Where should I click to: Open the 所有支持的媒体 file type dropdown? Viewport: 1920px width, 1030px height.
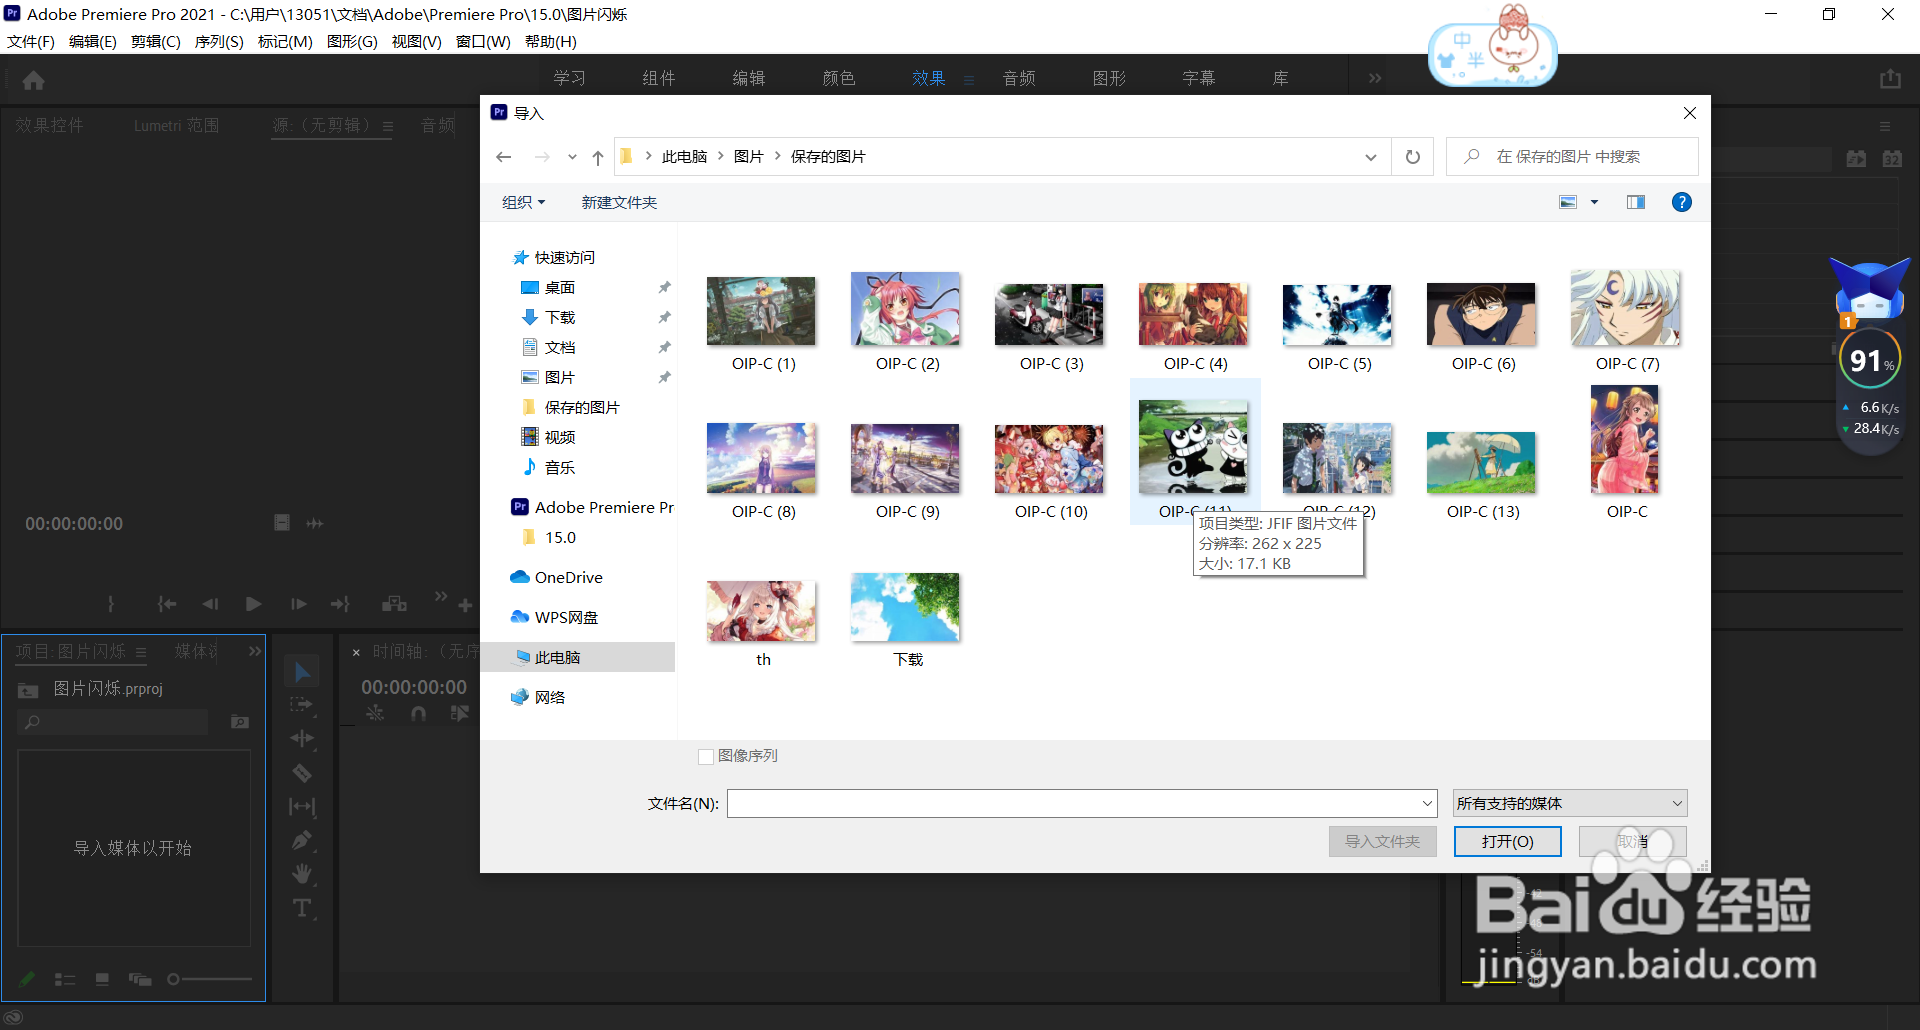pyautogui.click(x=1570, y=803)
